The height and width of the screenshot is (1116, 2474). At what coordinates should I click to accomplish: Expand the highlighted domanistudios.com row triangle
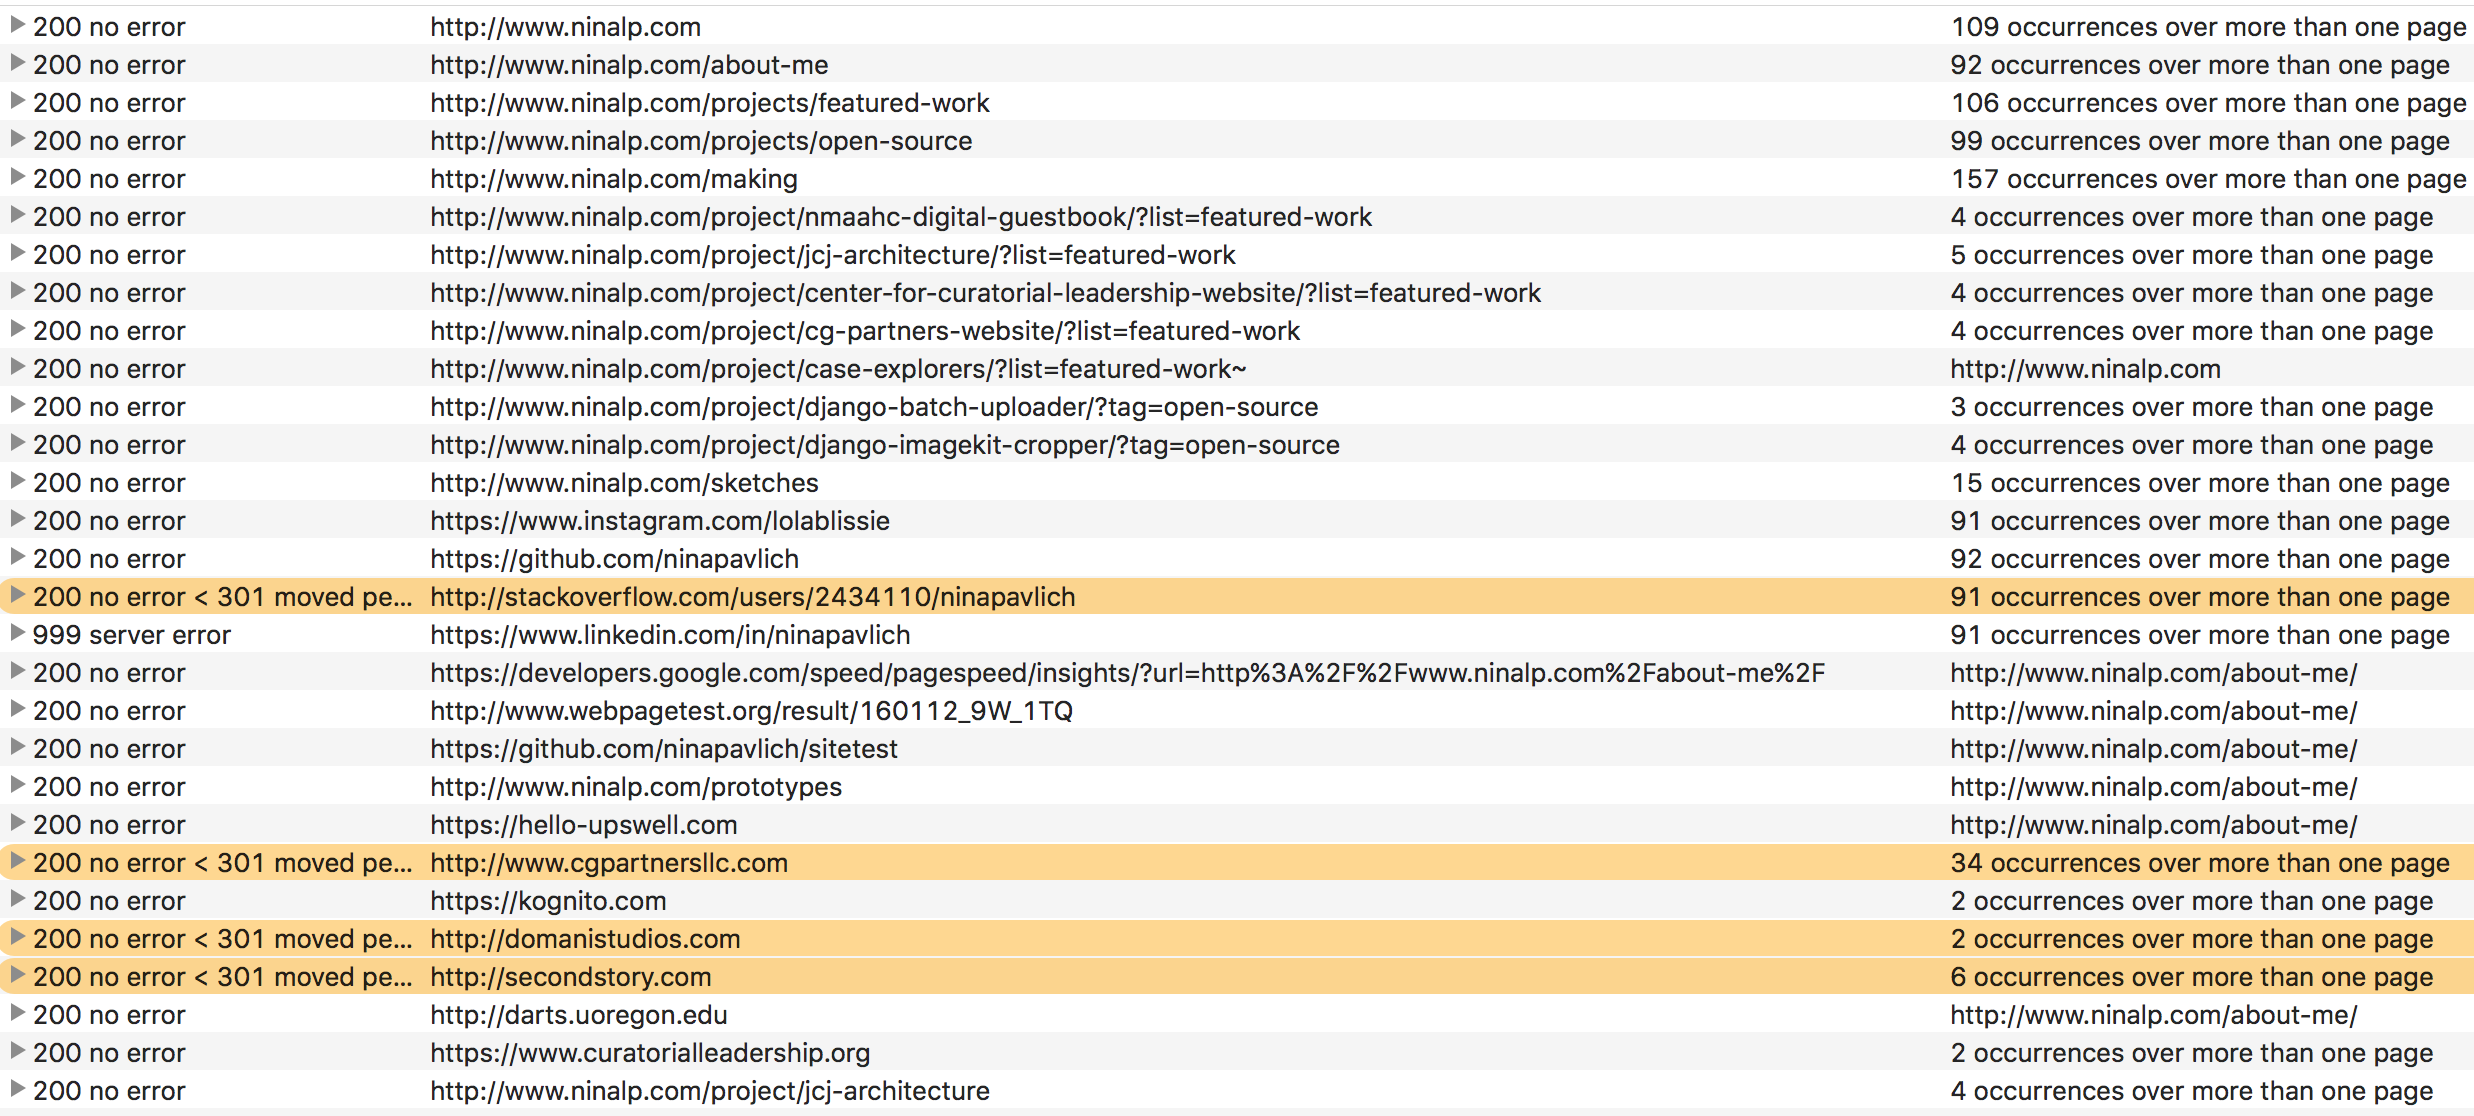17,937
